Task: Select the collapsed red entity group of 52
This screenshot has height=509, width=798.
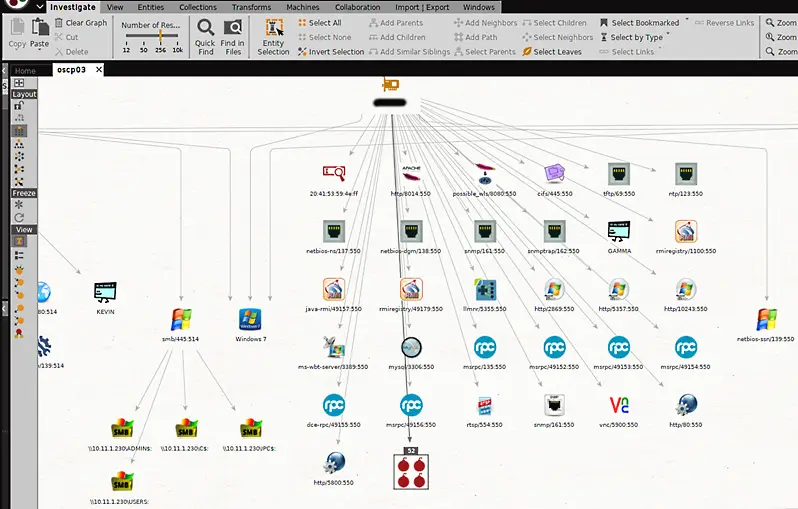Action: [411, 471]
